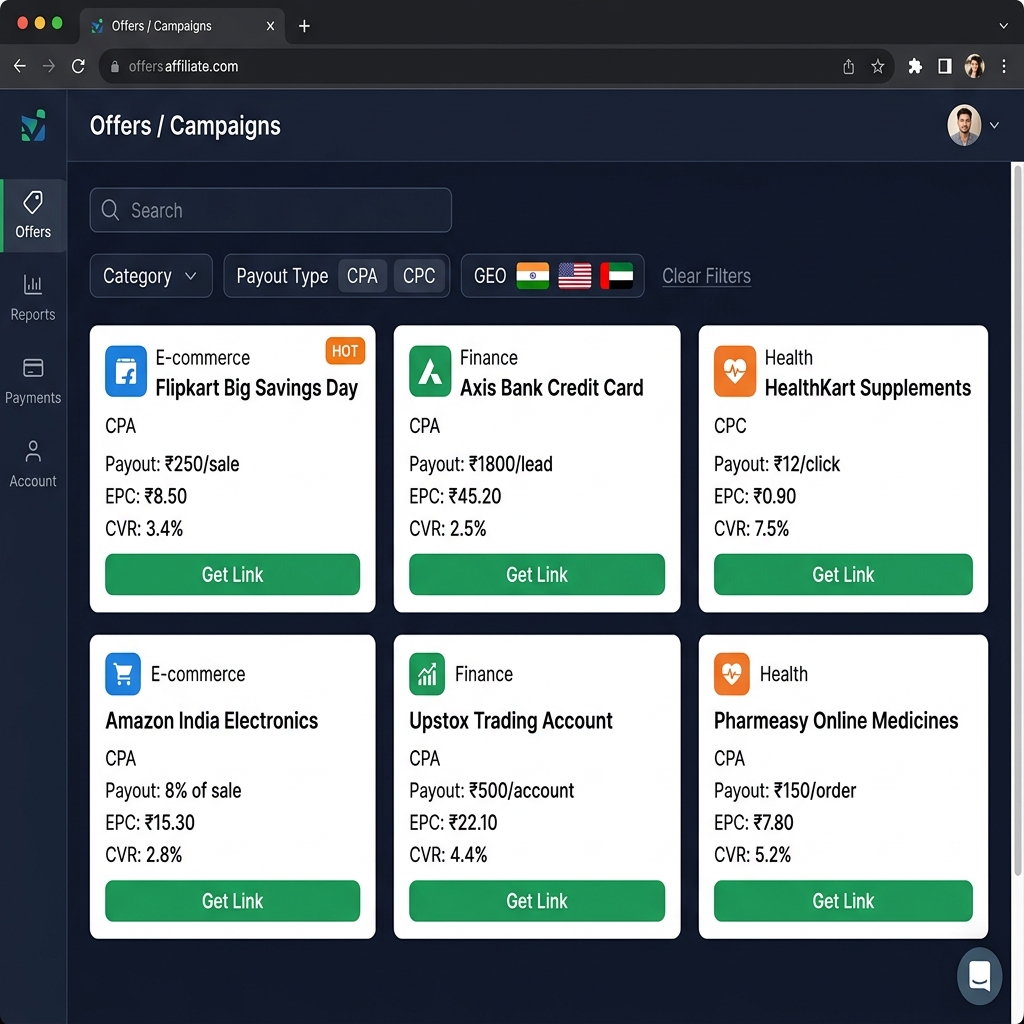
Task: Bookmark this page with star icon
Action: tap(878, 66)
